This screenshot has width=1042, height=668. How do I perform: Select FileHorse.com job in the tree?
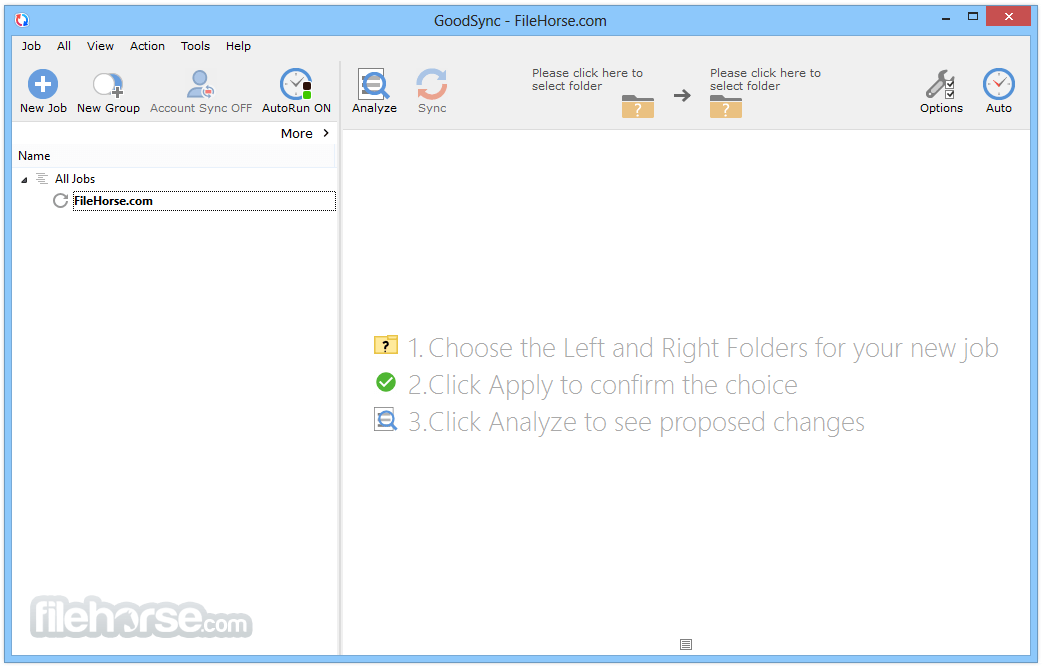(204, 201)
